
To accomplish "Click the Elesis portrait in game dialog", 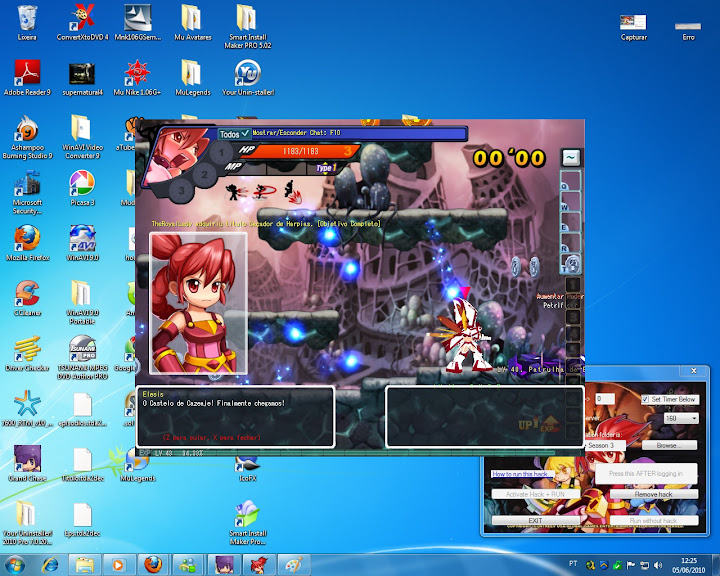I will pos(199,303).
